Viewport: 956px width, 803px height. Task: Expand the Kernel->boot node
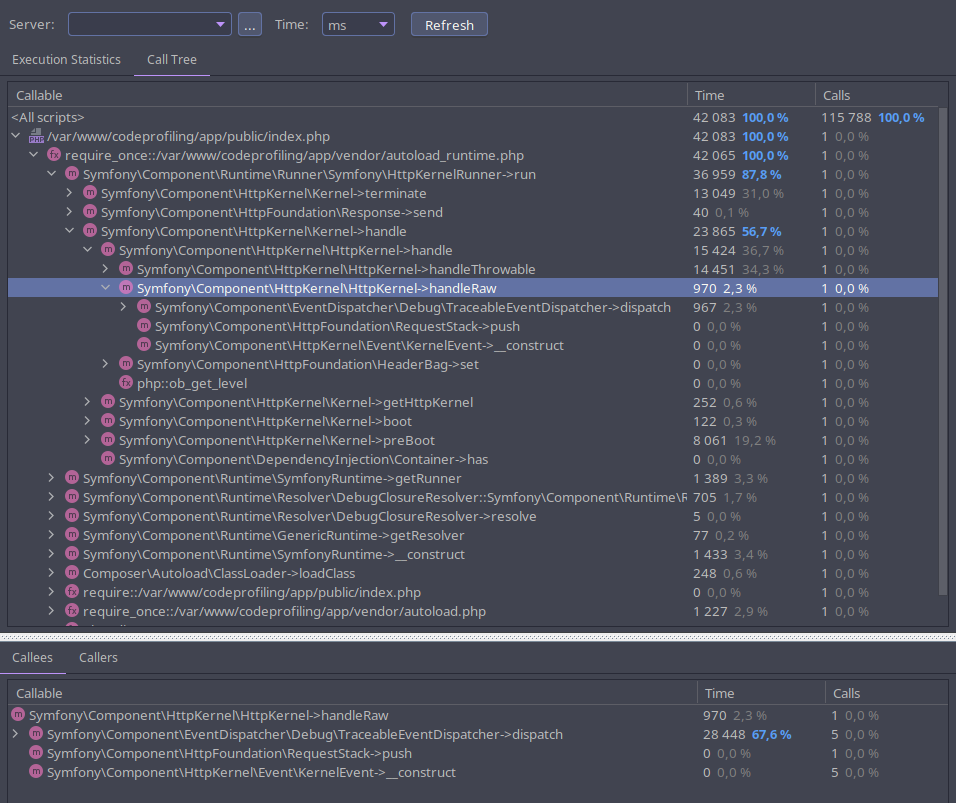point(88,421)
